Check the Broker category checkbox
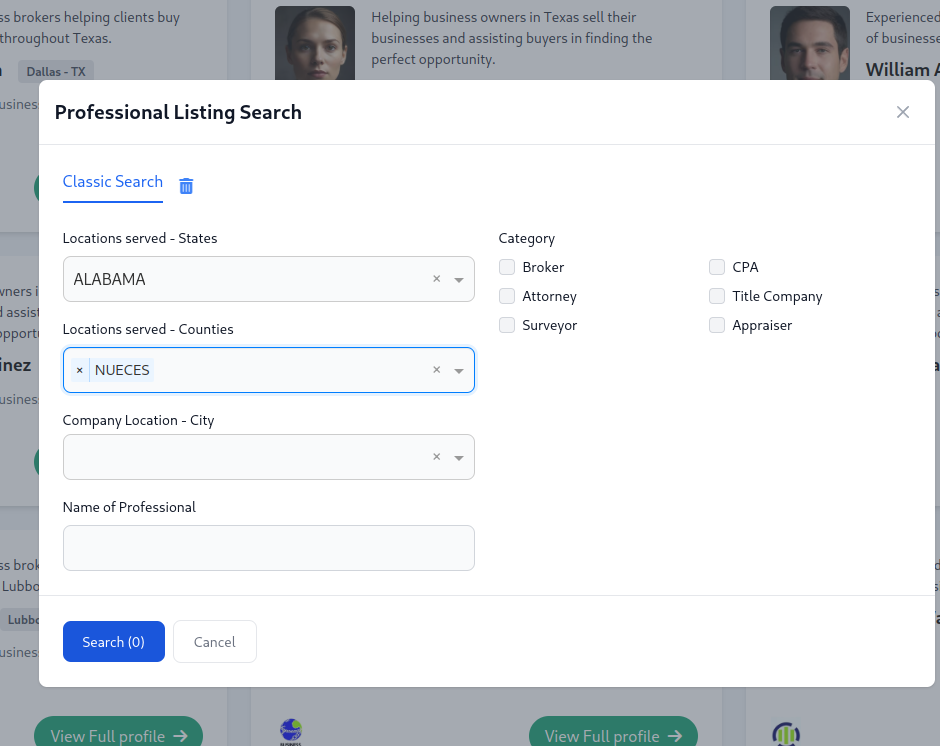 [507, 267]
